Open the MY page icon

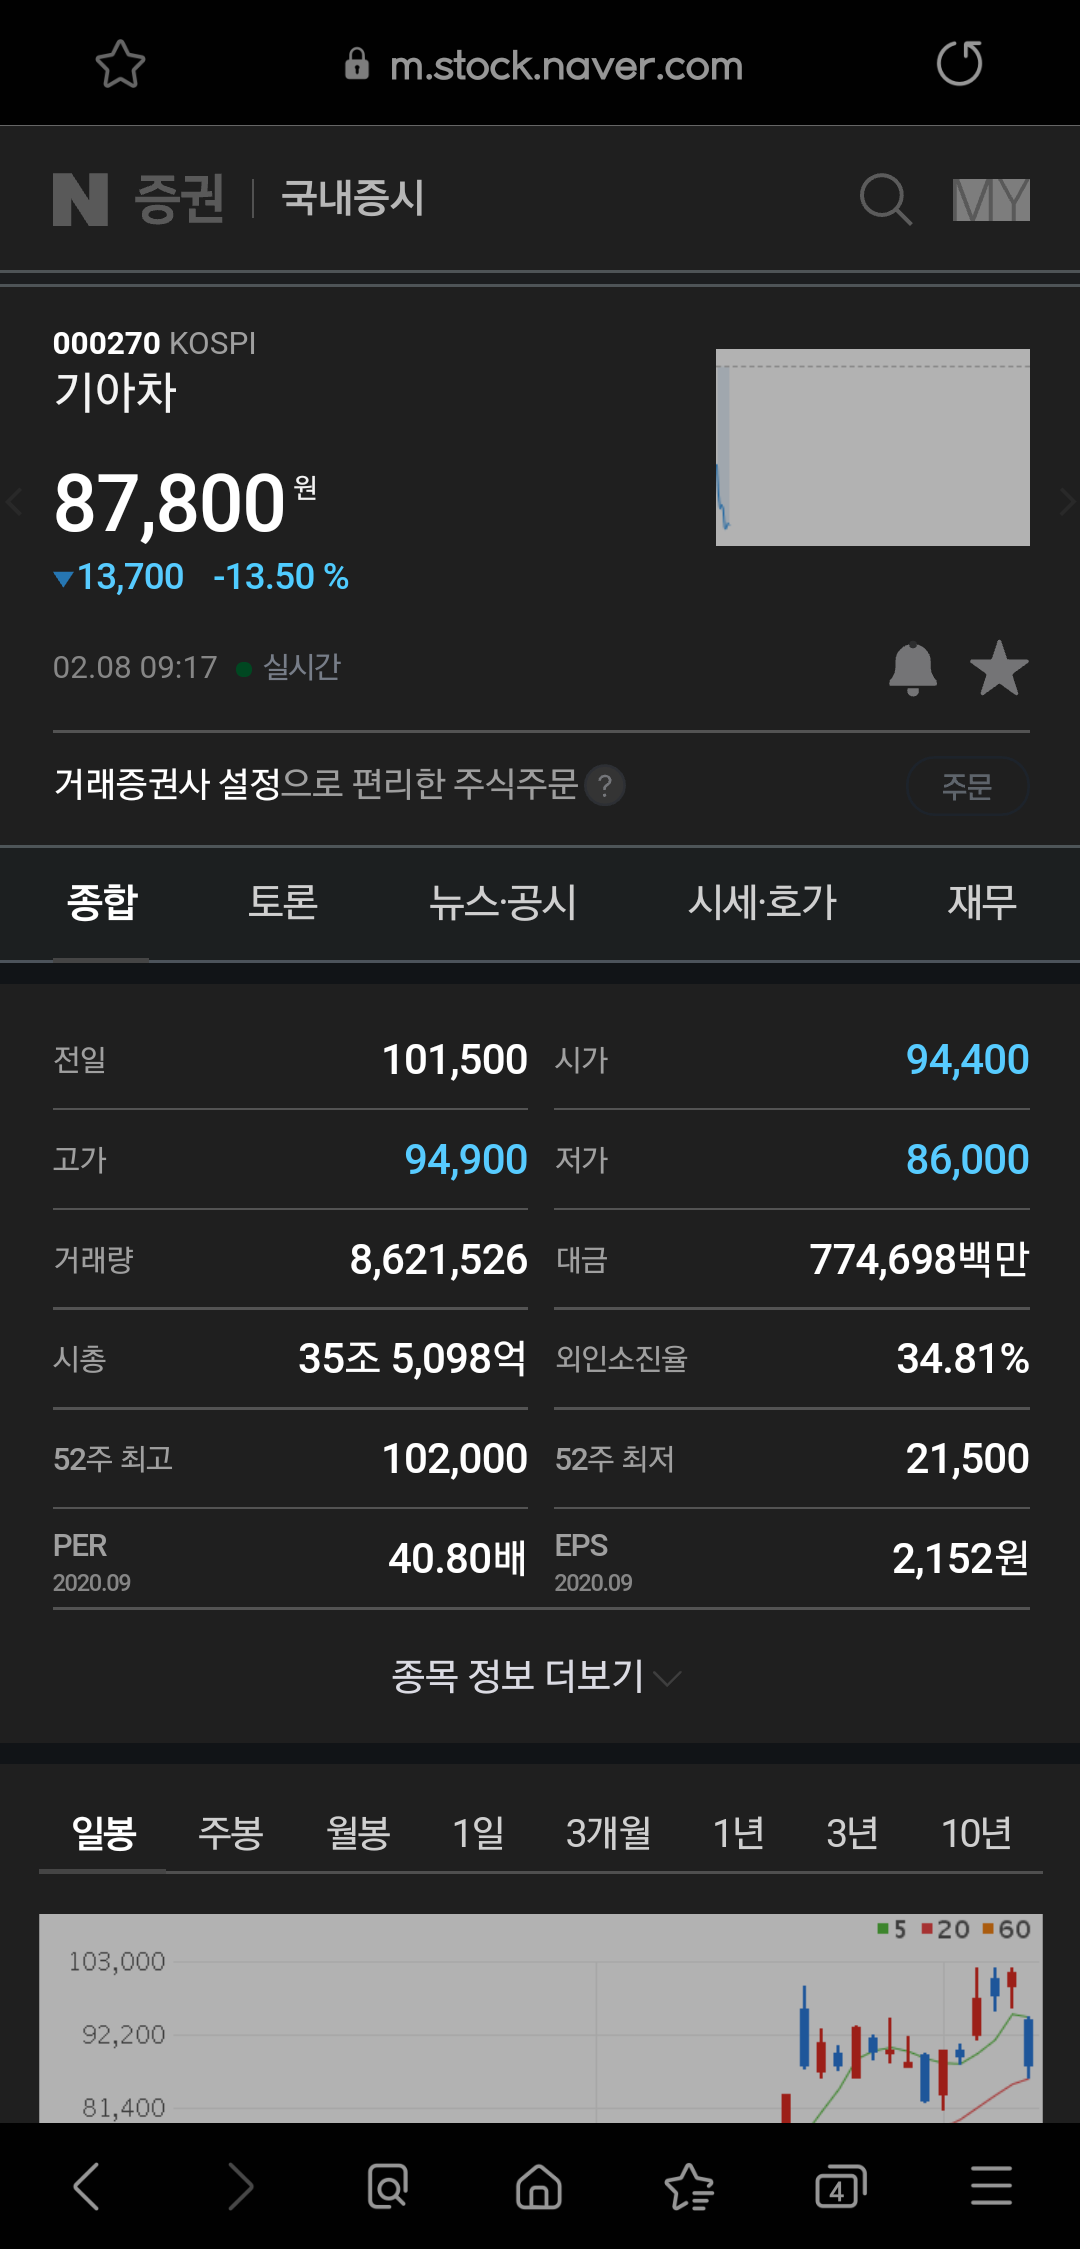pos(990,200)
